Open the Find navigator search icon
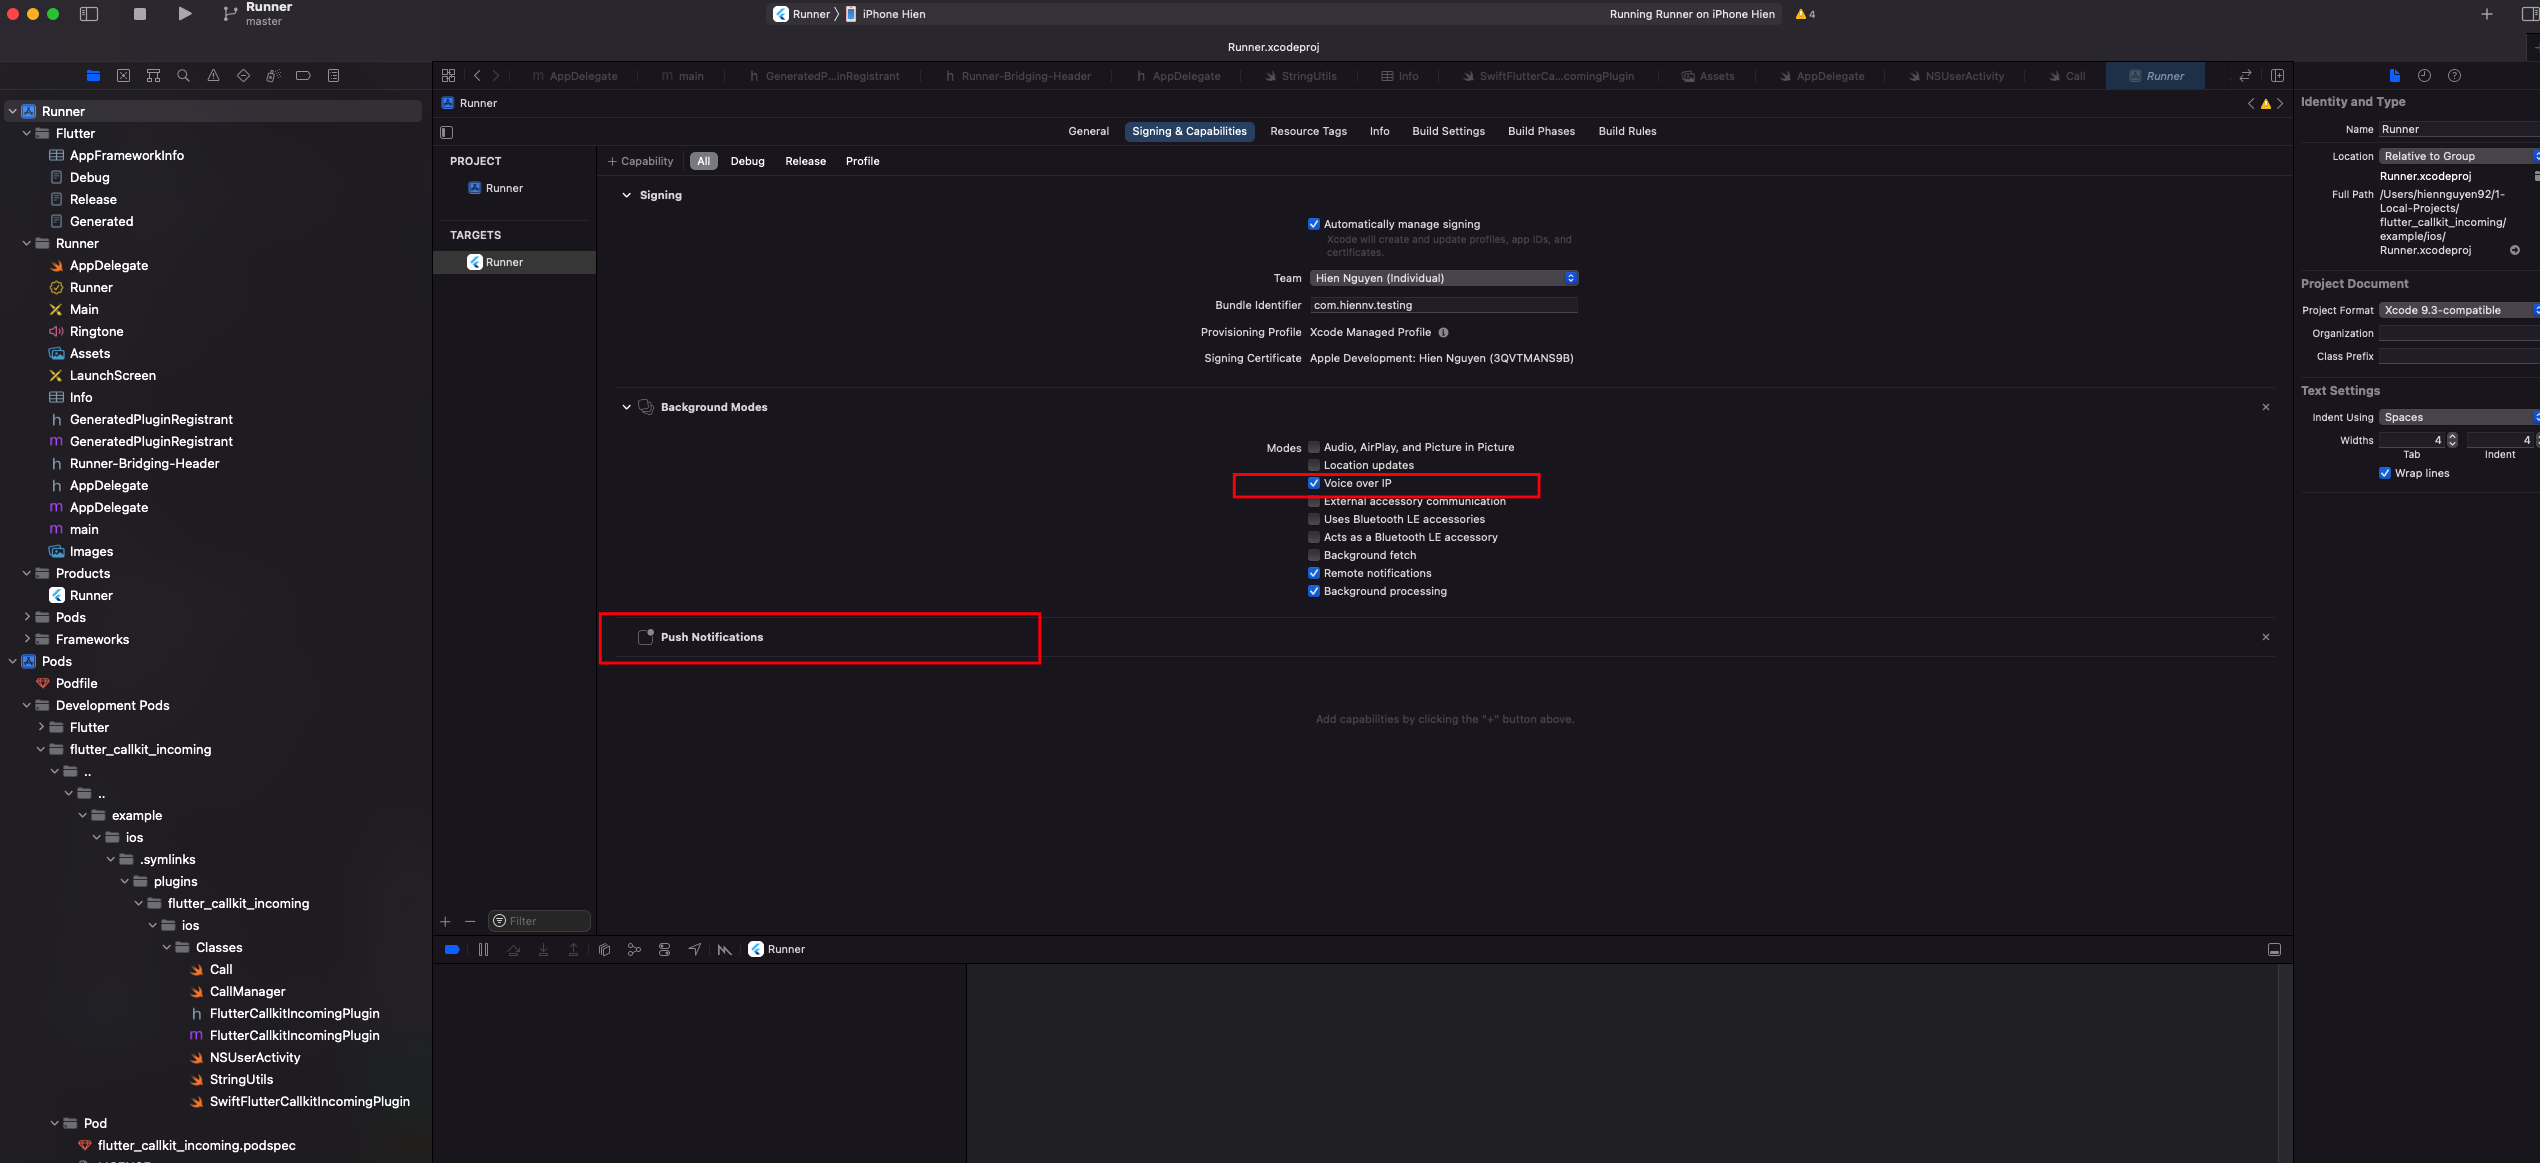2540x1163 pixels. (183, 76)
